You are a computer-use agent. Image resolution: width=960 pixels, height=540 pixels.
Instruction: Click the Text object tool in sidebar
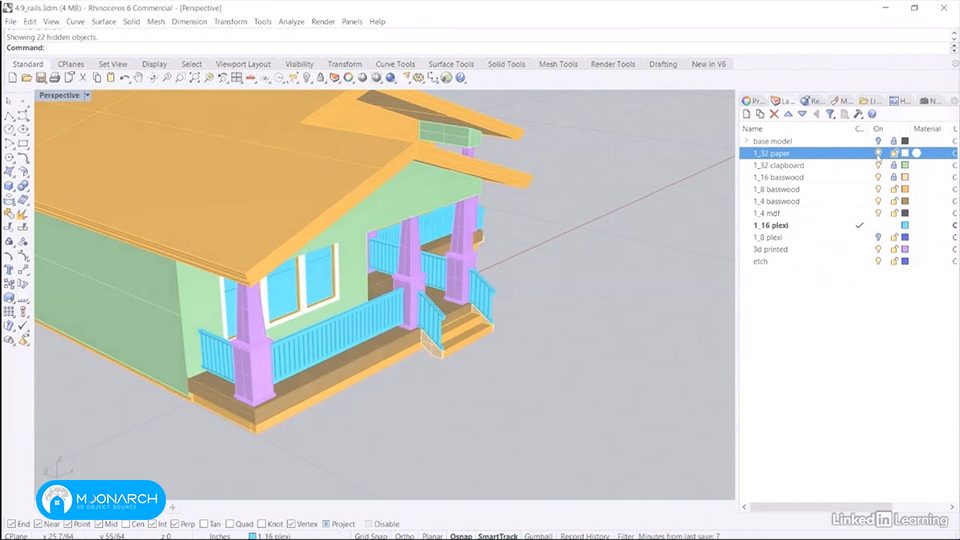coord(9,269)
